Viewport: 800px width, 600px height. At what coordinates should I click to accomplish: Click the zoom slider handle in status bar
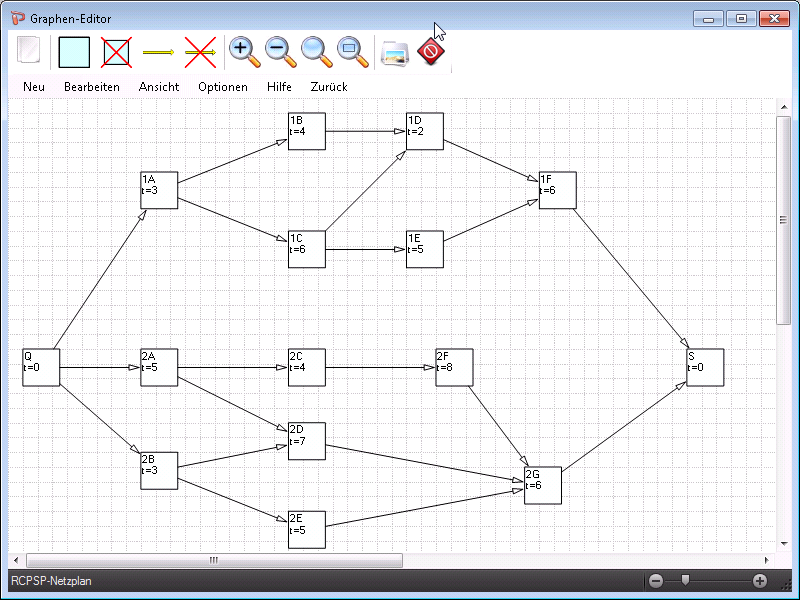[x=685, y=580]
